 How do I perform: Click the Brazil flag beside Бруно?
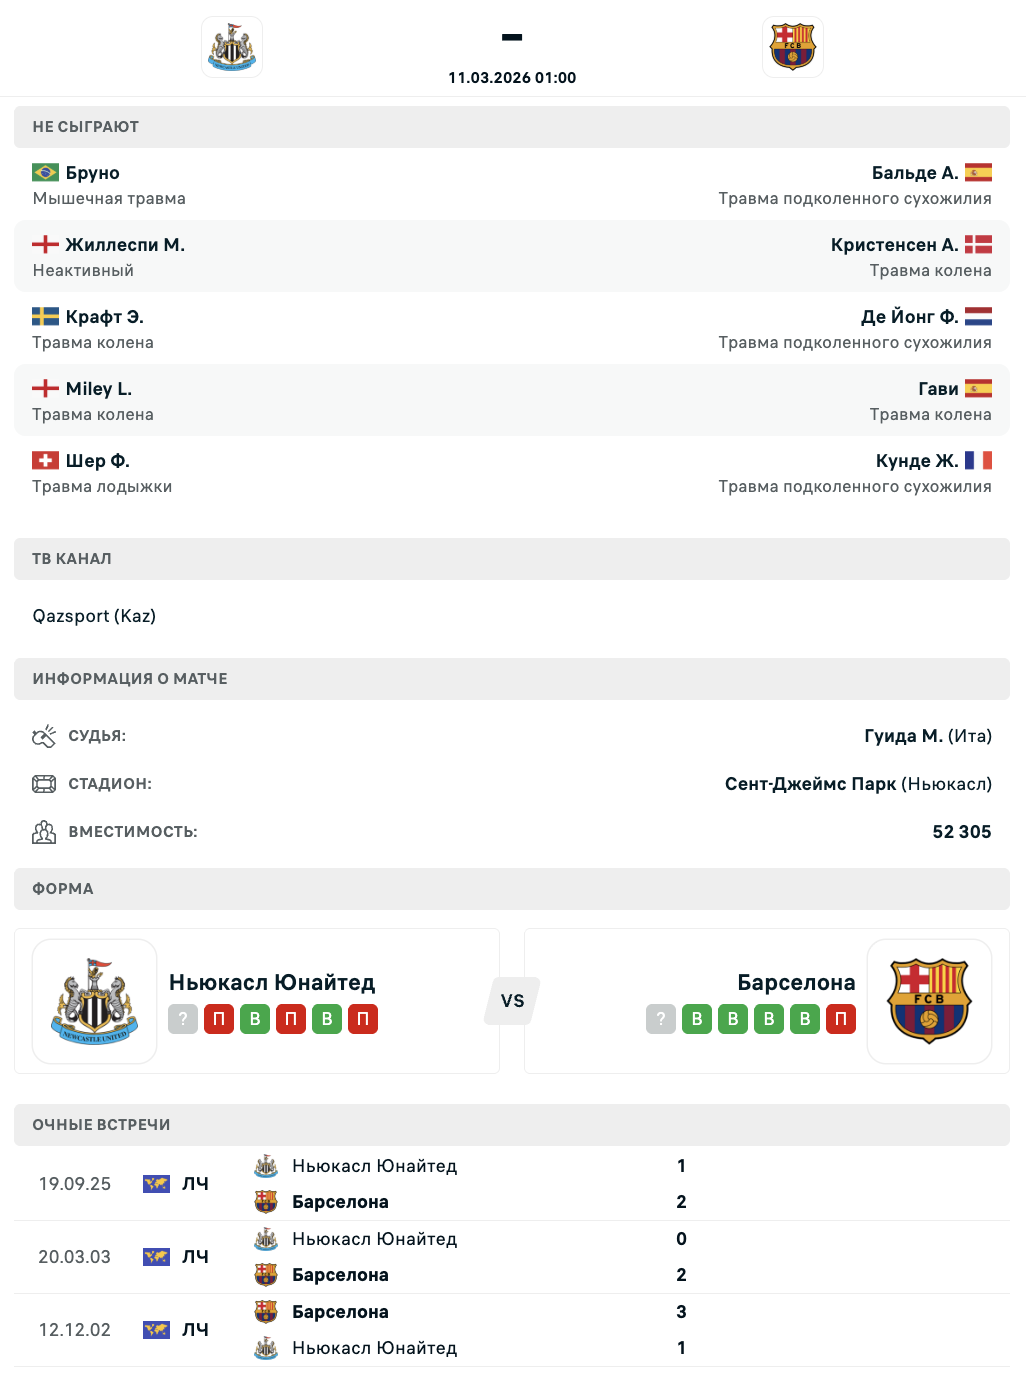[45, 172]
